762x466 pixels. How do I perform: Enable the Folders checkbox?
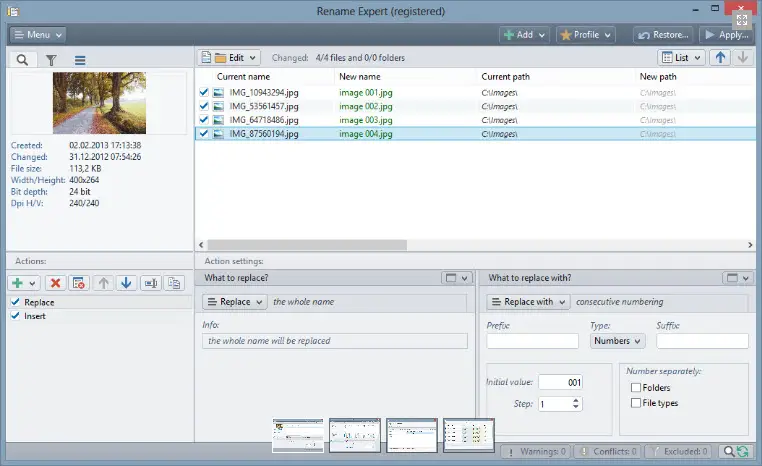point(636,387)
